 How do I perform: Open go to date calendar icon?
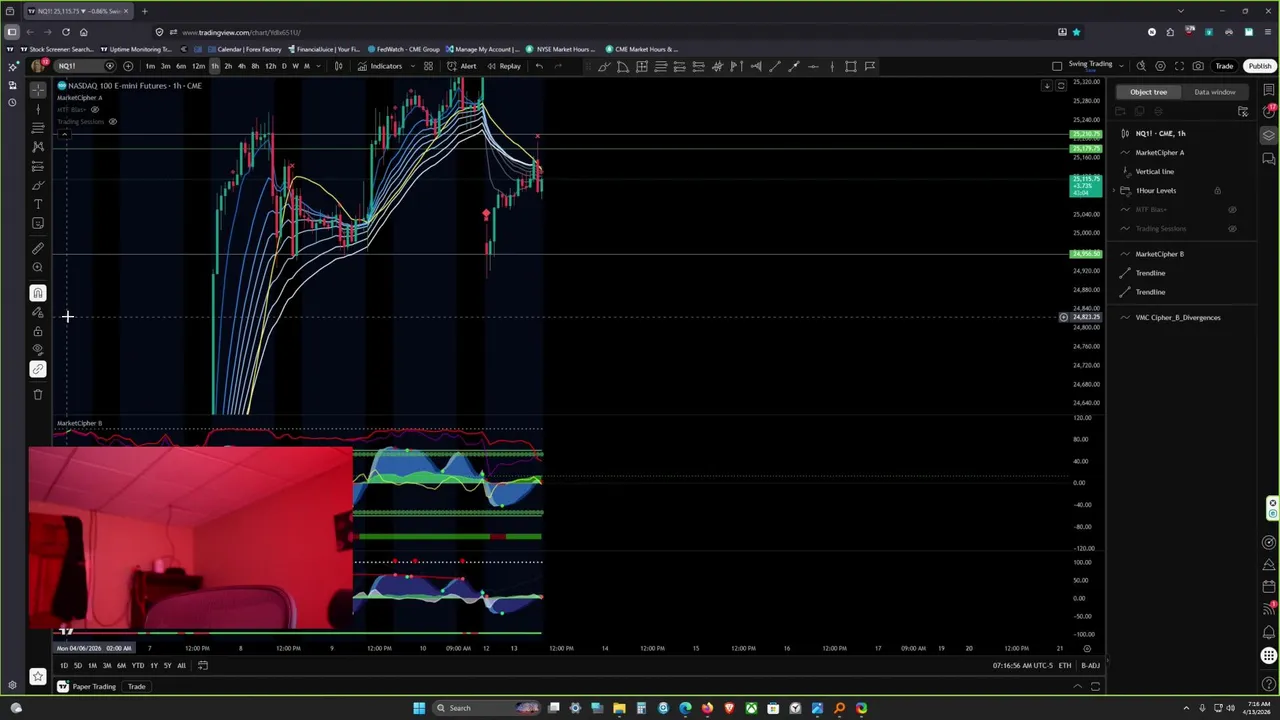(x=203, y=665)
